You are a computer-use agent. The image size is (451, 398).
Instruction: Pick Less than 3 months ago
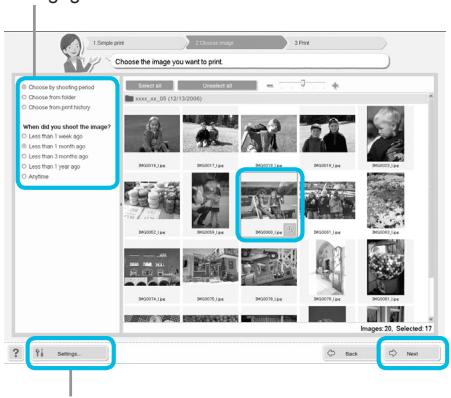[x=55, y=156]
